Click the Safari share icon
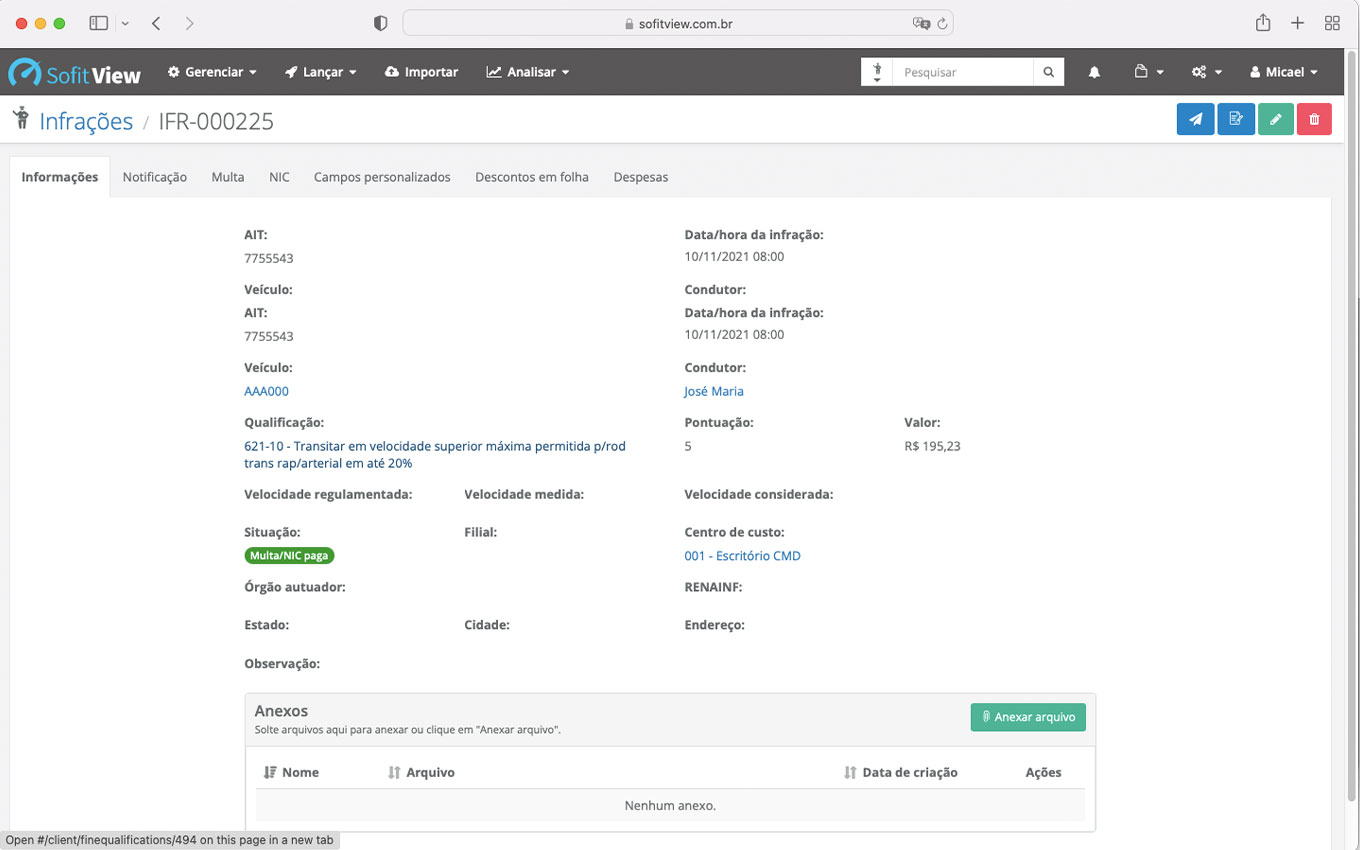 1263,23
